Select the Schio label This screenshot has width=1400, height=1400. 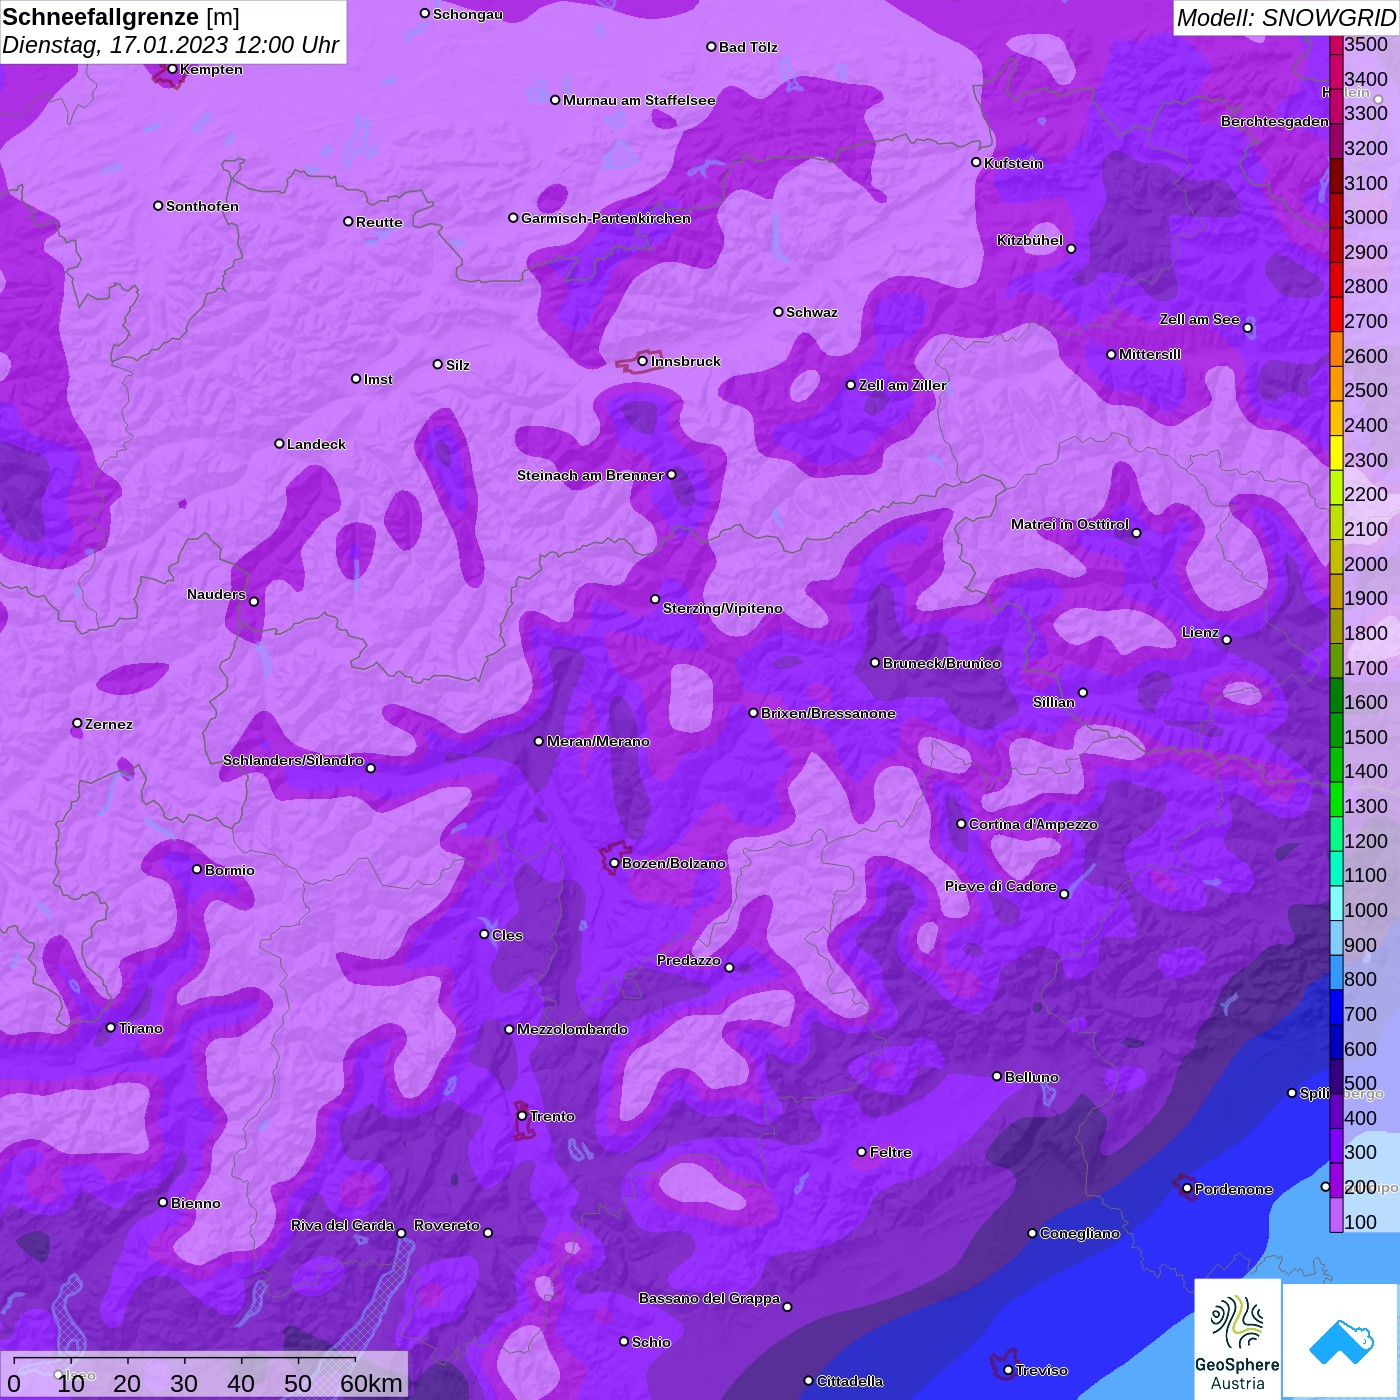[x=651, y=1342]
